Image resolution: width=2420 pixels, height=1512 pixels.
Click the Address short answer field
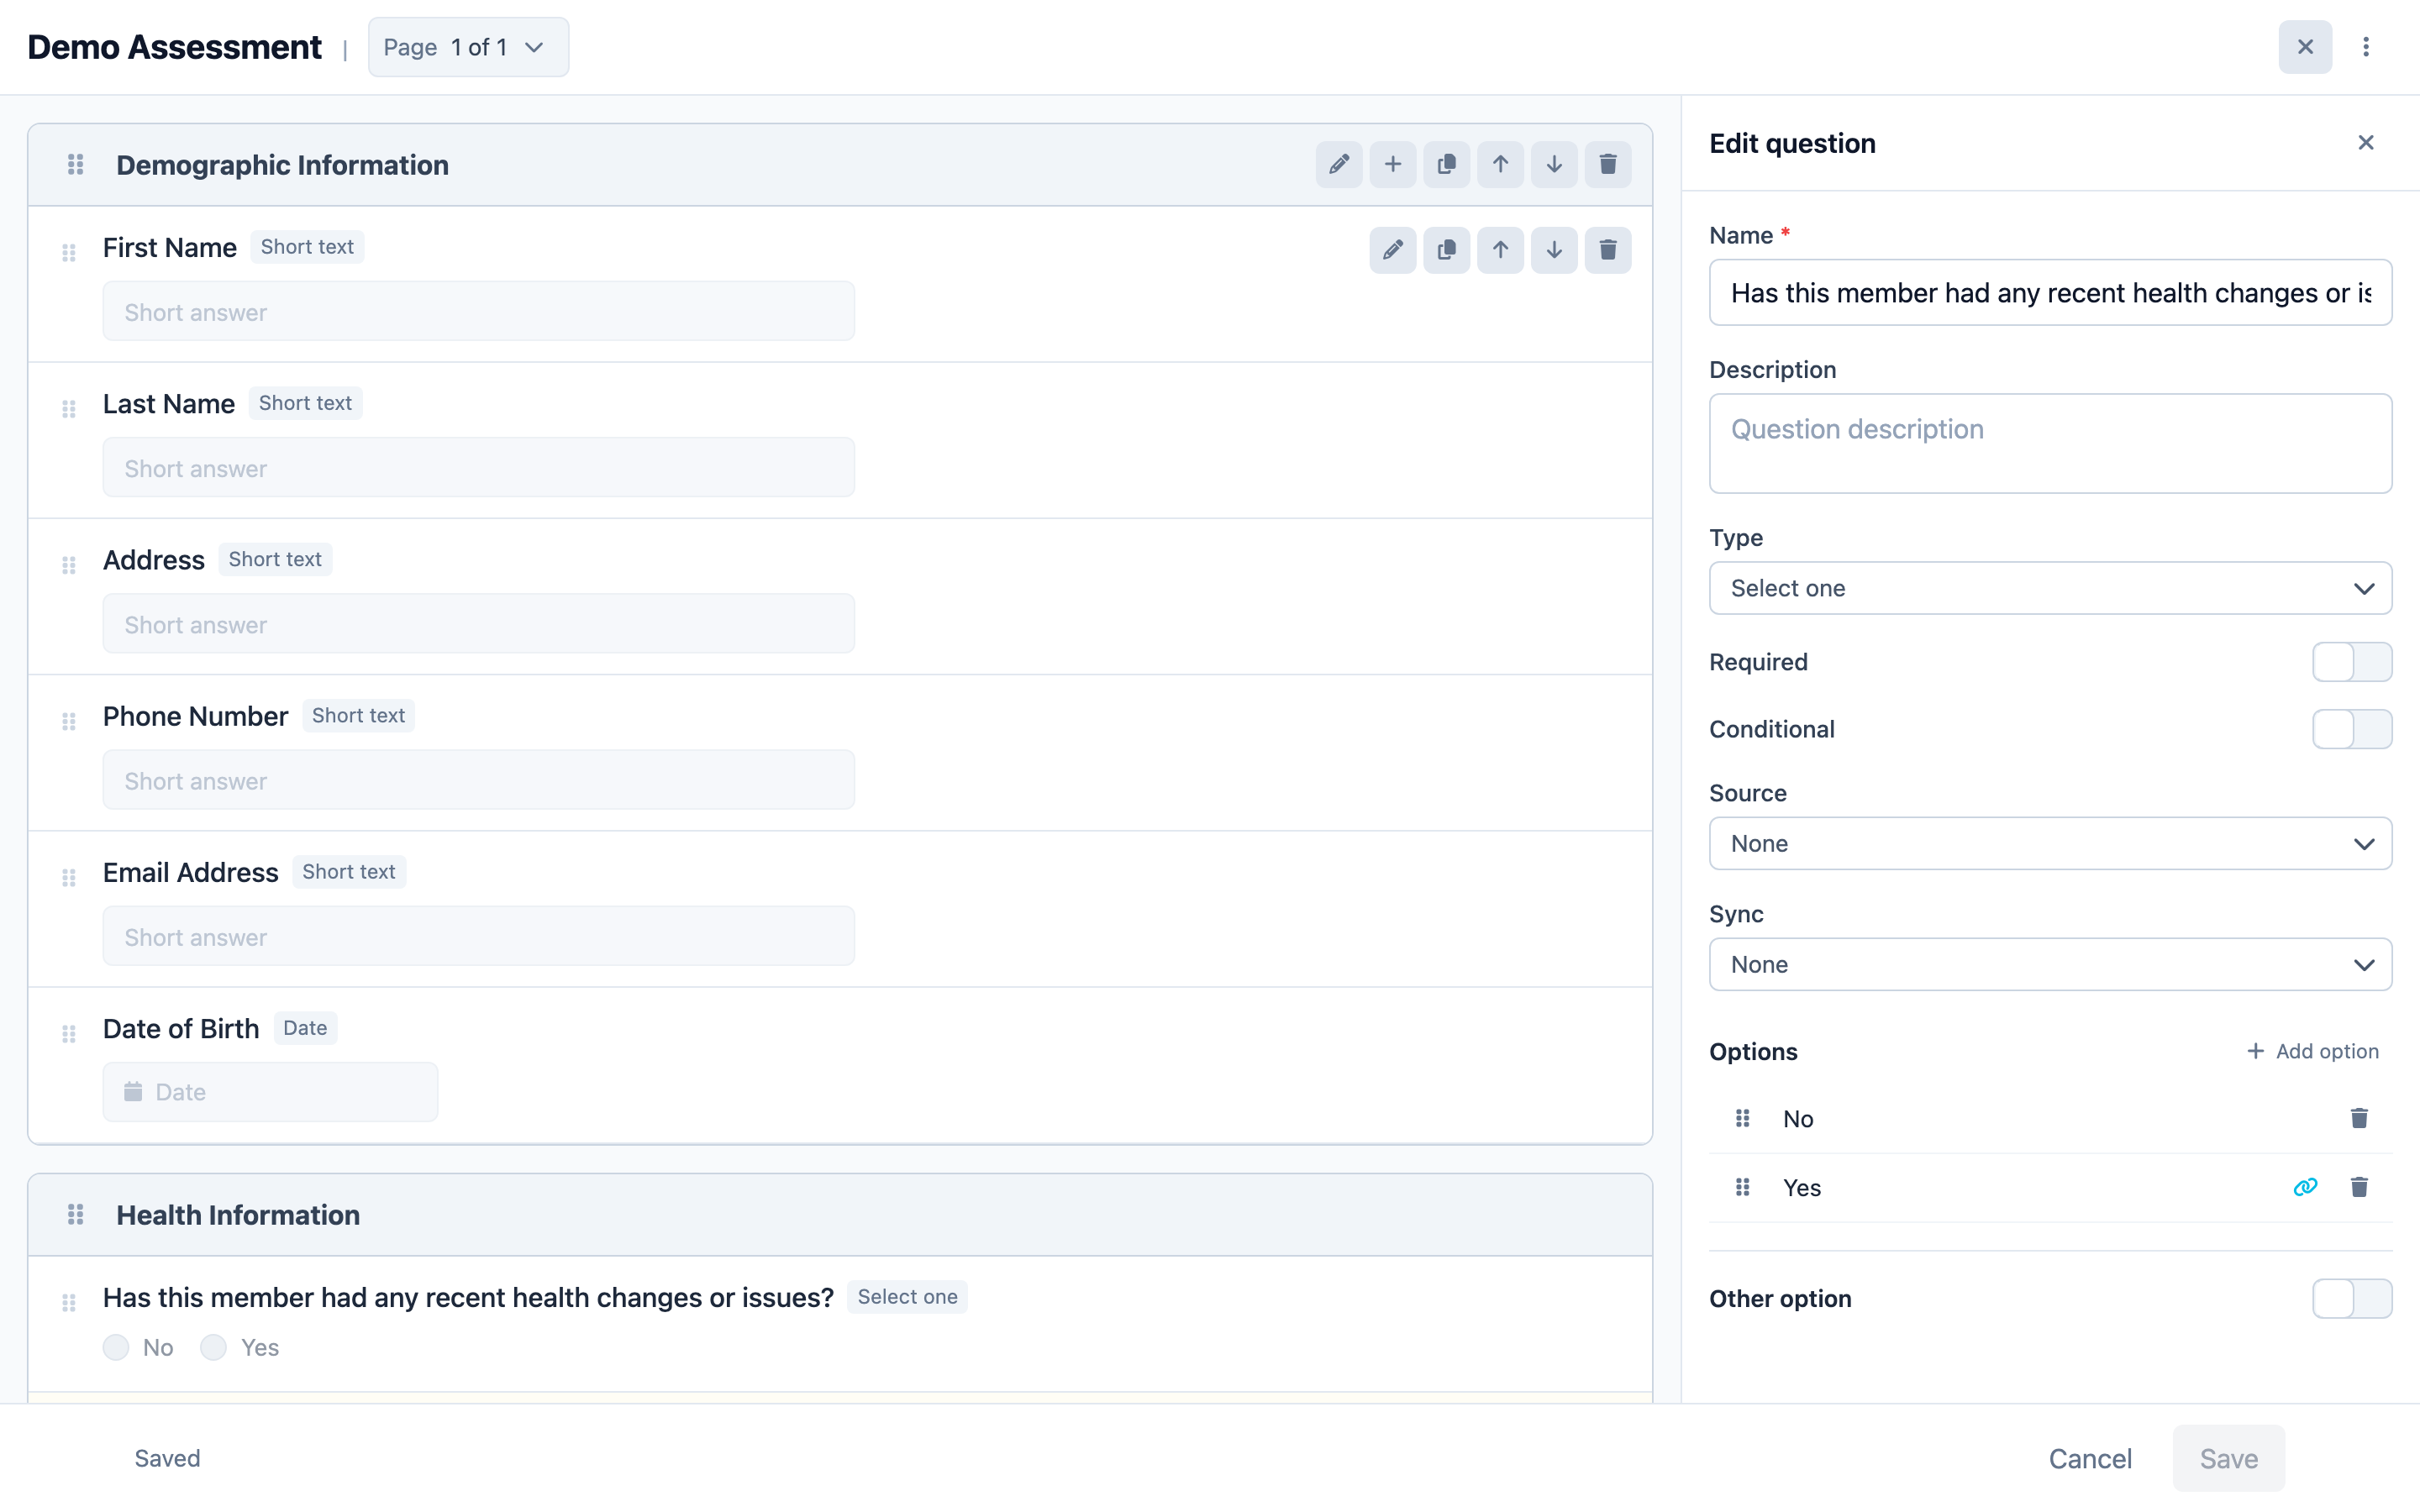pos(478,624)
